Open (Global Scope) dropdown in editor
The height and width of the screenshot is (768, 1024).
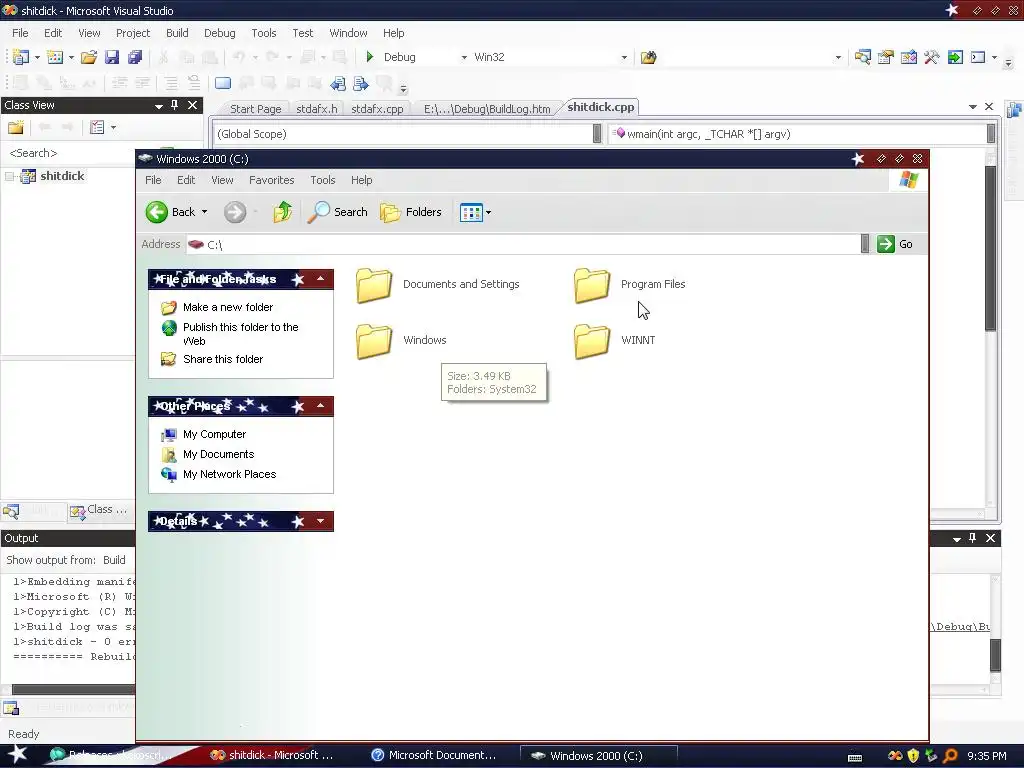tap(596, 134)
